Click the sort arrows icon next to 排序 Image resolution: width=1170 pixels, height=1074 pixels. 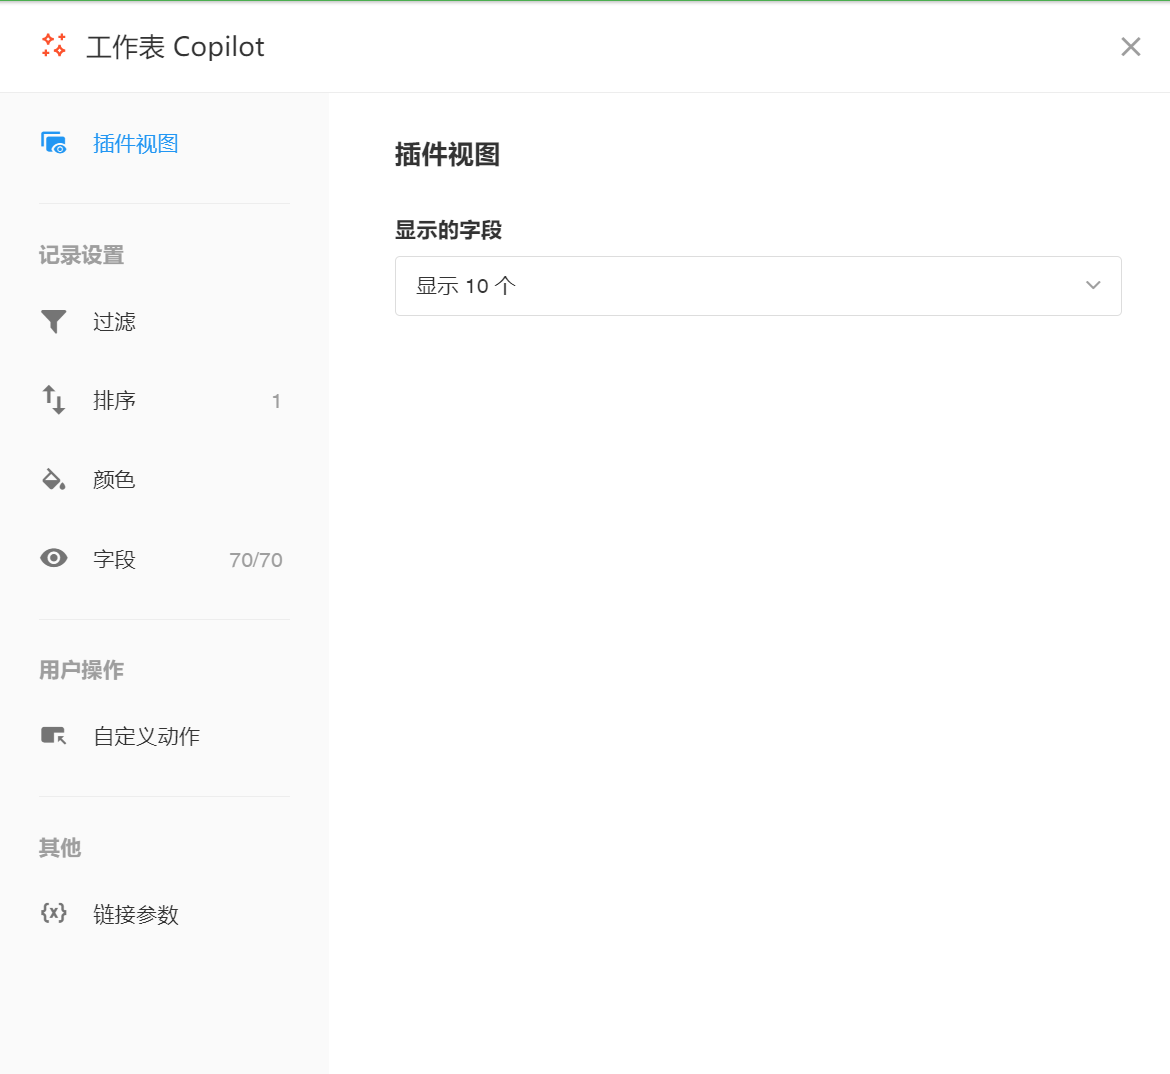pos(54,400)
